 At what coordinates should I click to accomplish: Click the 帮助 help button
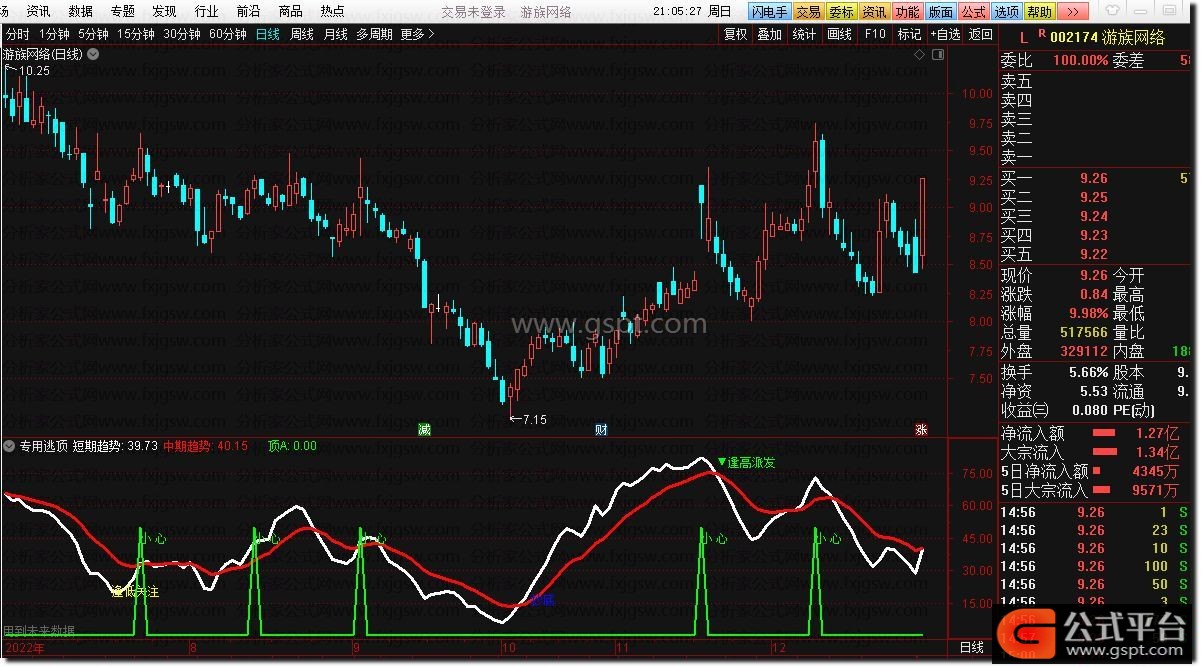coord(1039,12)
